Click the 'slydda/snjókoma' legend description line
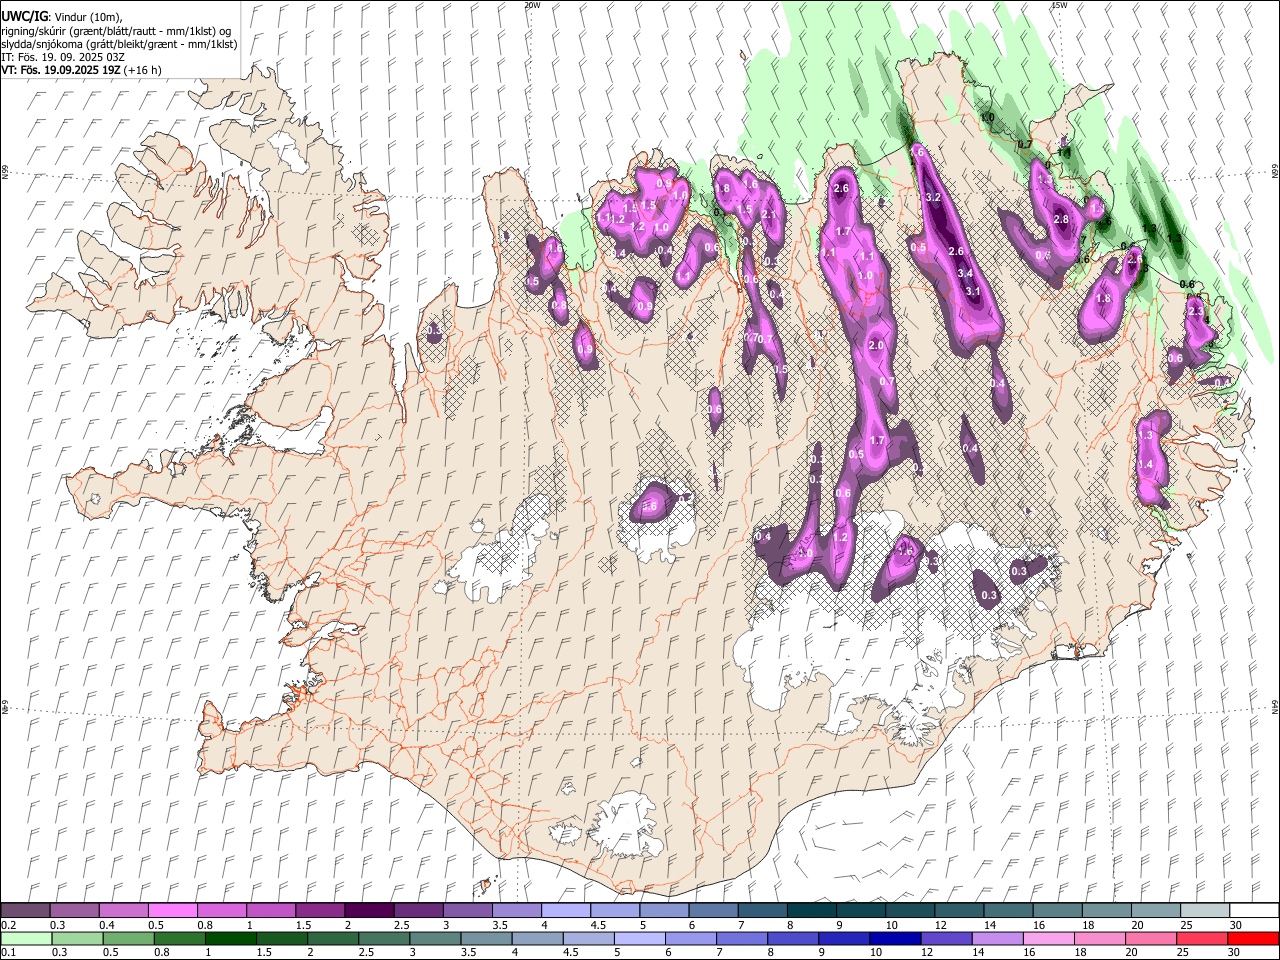1280x960 pixels. click(x=119, y=44)
